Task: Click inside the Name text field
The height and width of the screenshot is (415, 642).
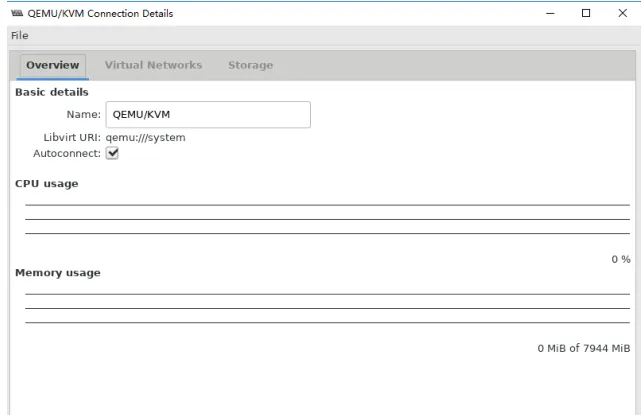Action: (x=208, y=115)
